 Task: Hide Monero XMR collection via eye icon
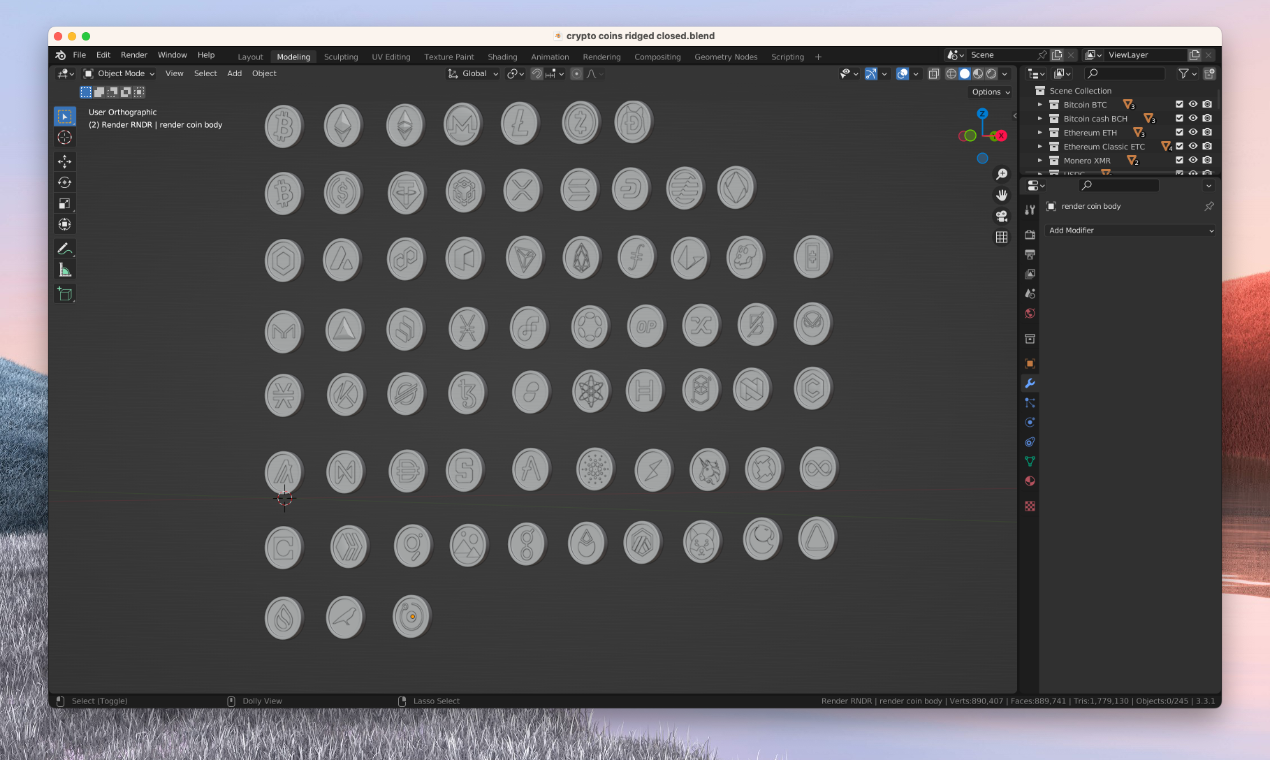tap(1193, 160)
